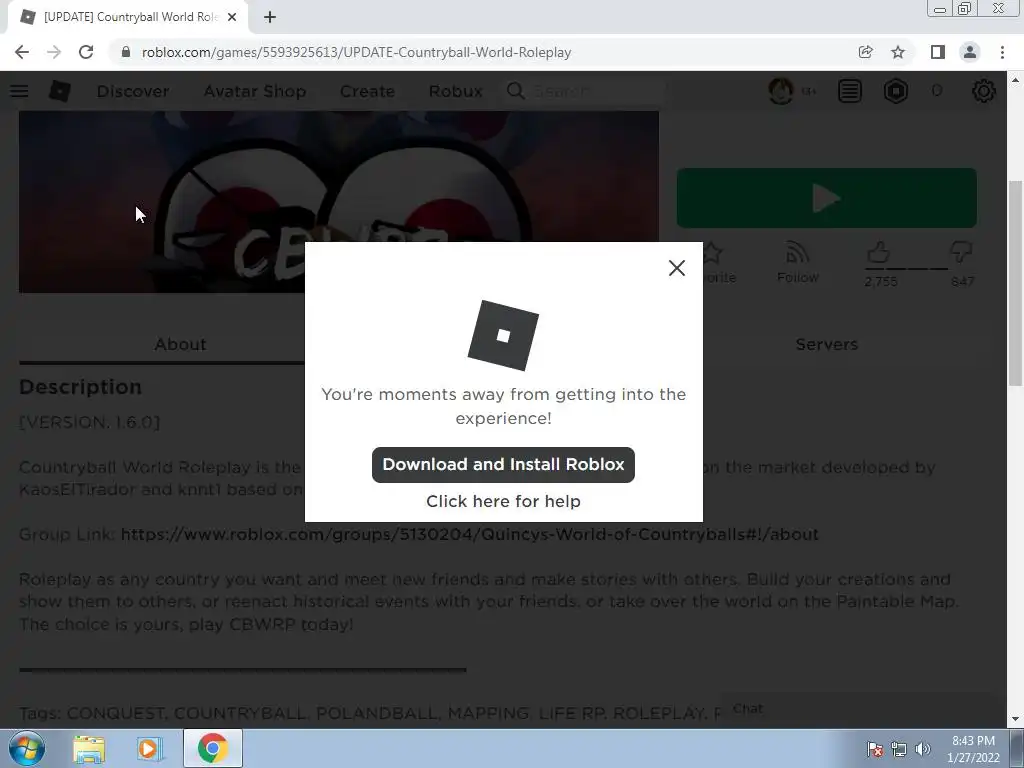Viewport: 1024px width, 768px height.
Task: Open the Discover menu item
Action: [133, 91]
